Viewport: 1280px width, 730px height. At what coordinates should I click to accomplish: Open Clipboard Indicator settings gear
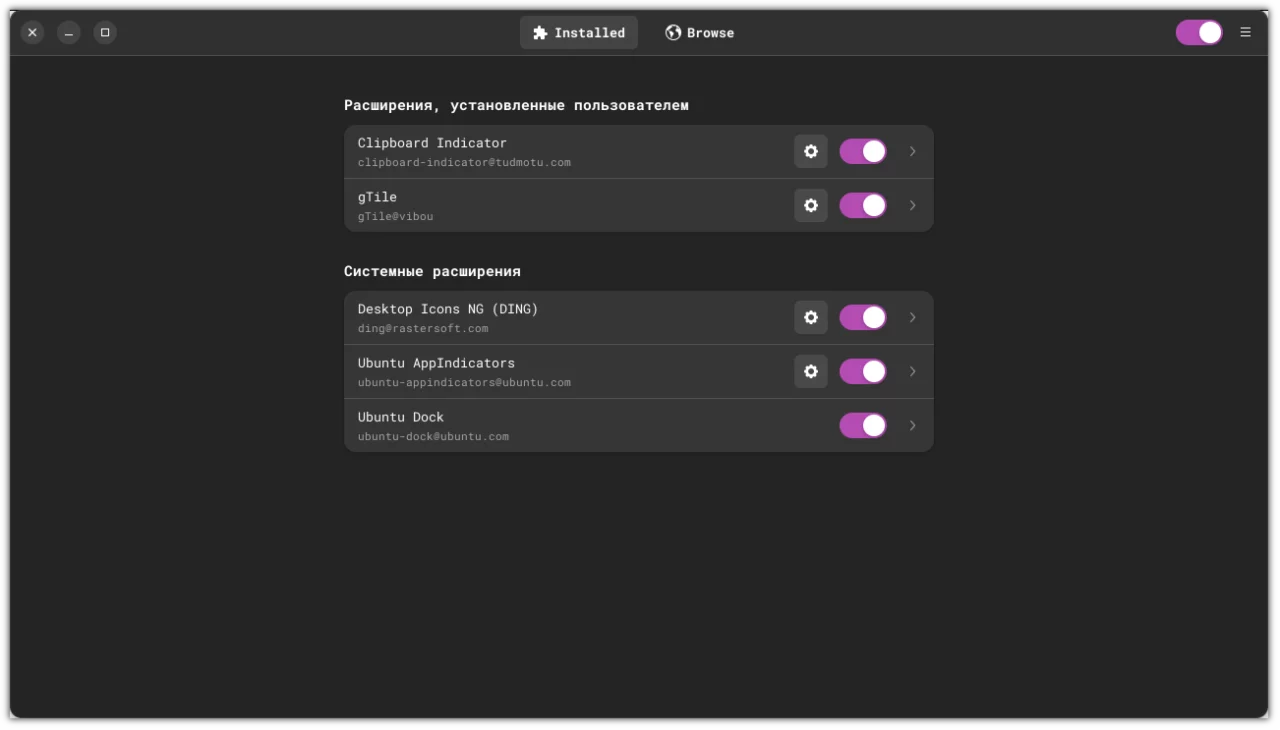coord(810,151)
